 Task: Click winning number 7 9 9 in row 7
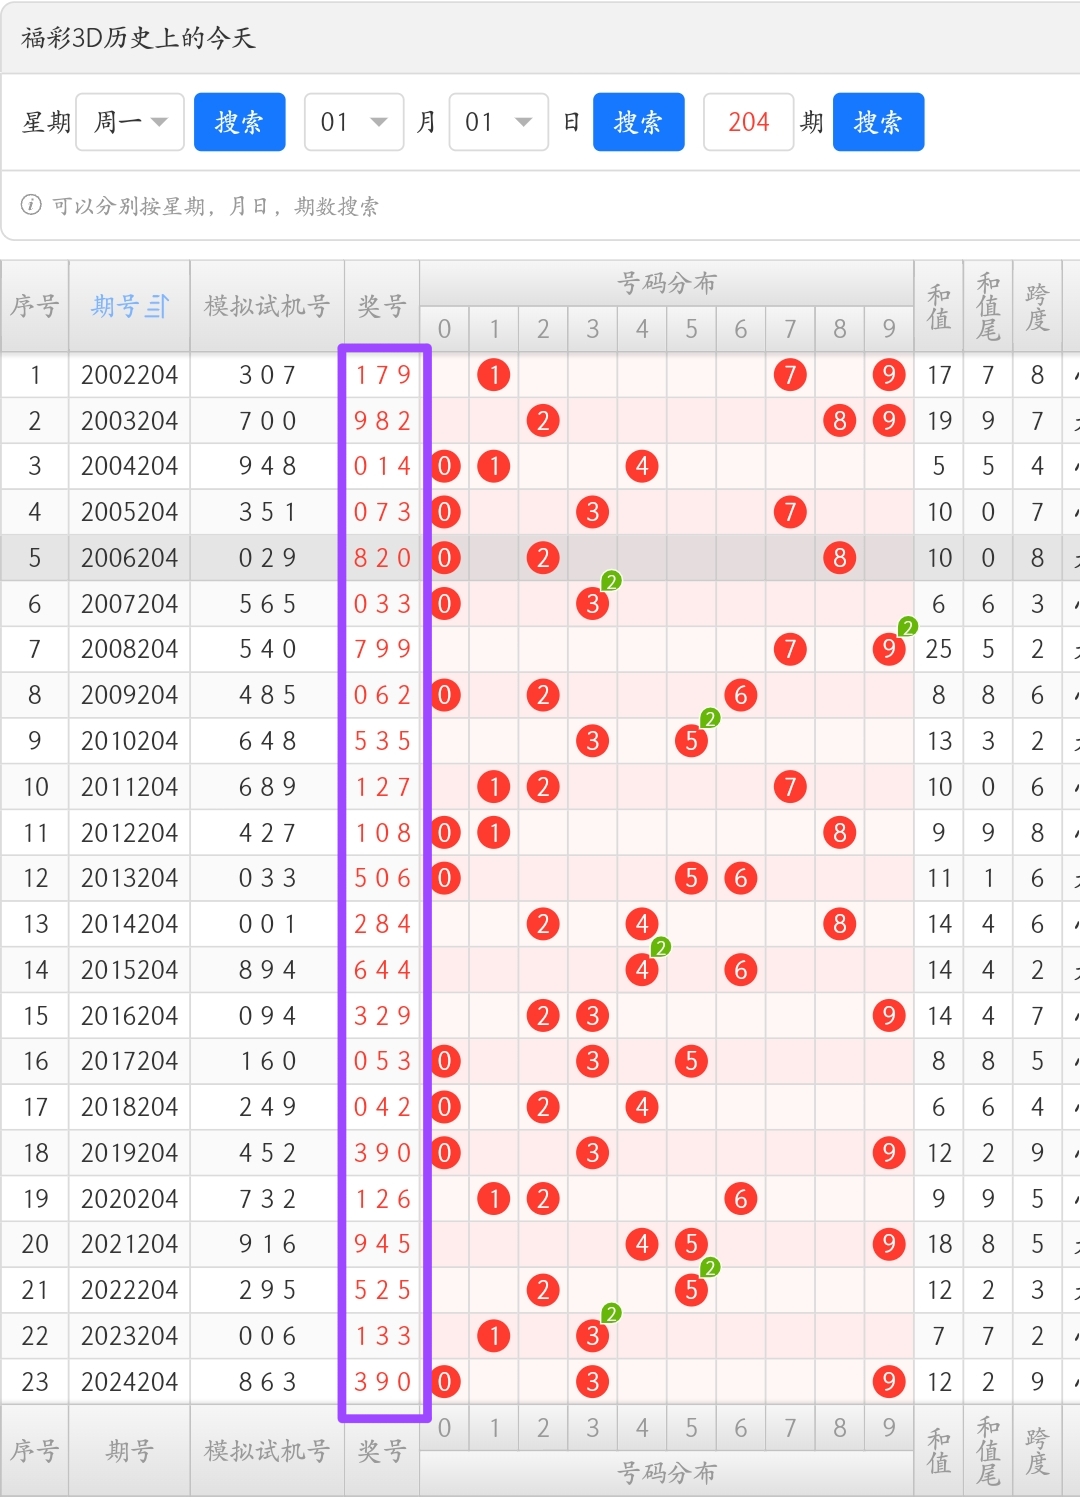[383, 649]
